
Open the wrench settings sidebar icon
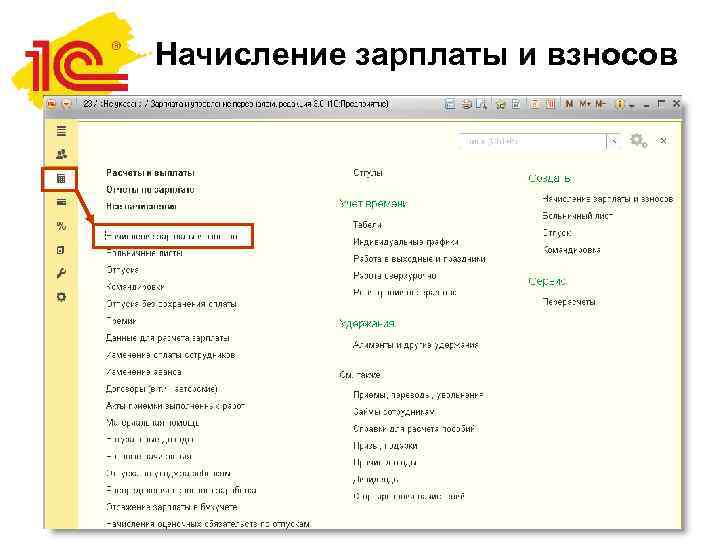point(61,273)
